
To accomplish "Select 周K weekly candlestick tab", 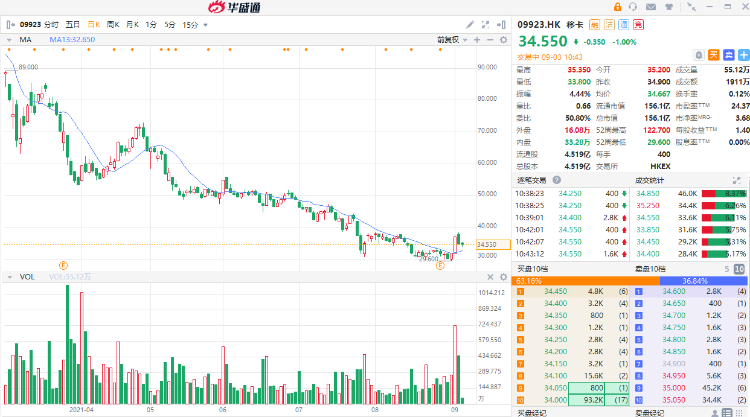I will (113, 25).
